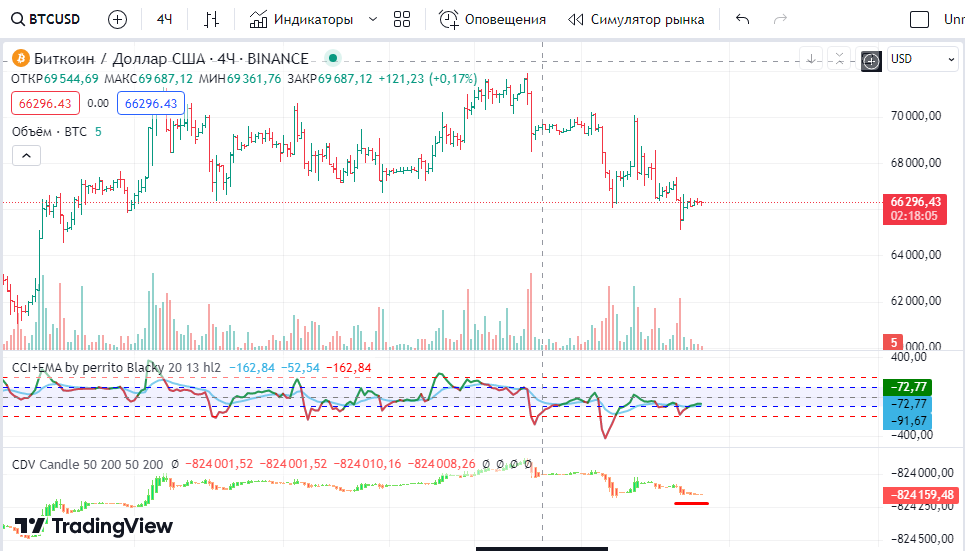The height and width of the screenshot is (551, 965).
Task: Open the Индикаторы indicators dialog
Action: click(302, 20)
